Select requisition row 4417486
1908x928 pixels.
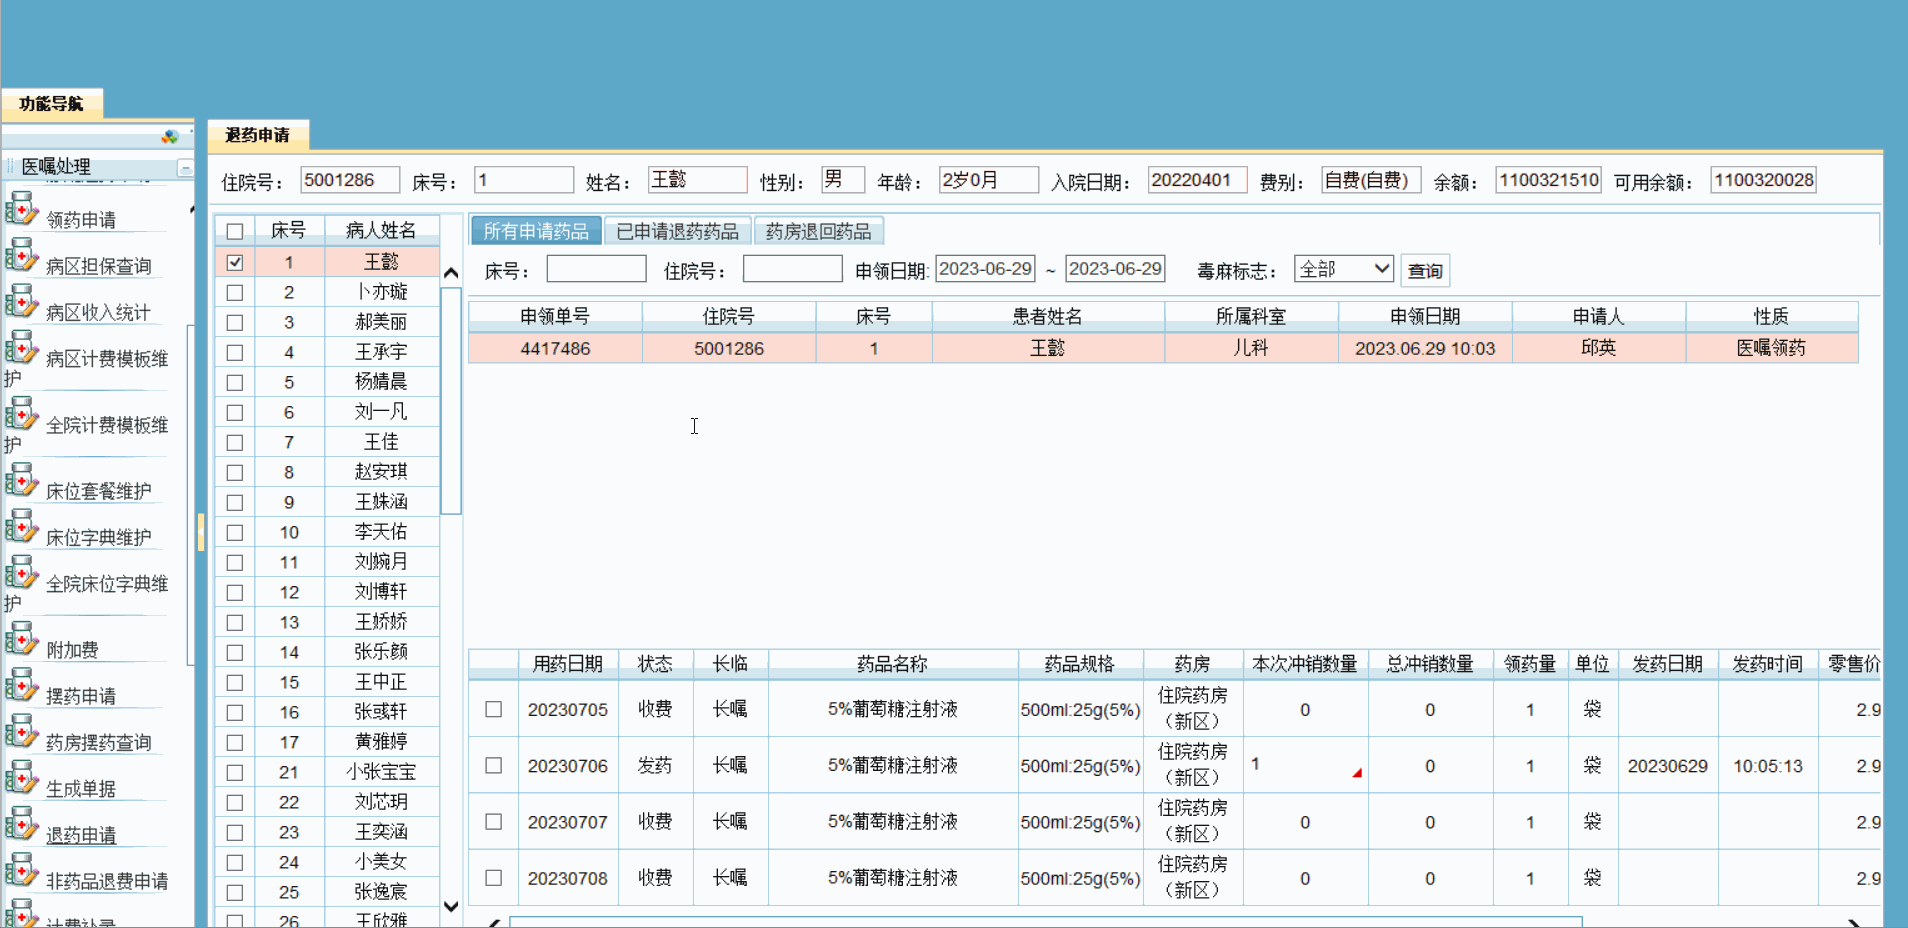pos(1163,348)
